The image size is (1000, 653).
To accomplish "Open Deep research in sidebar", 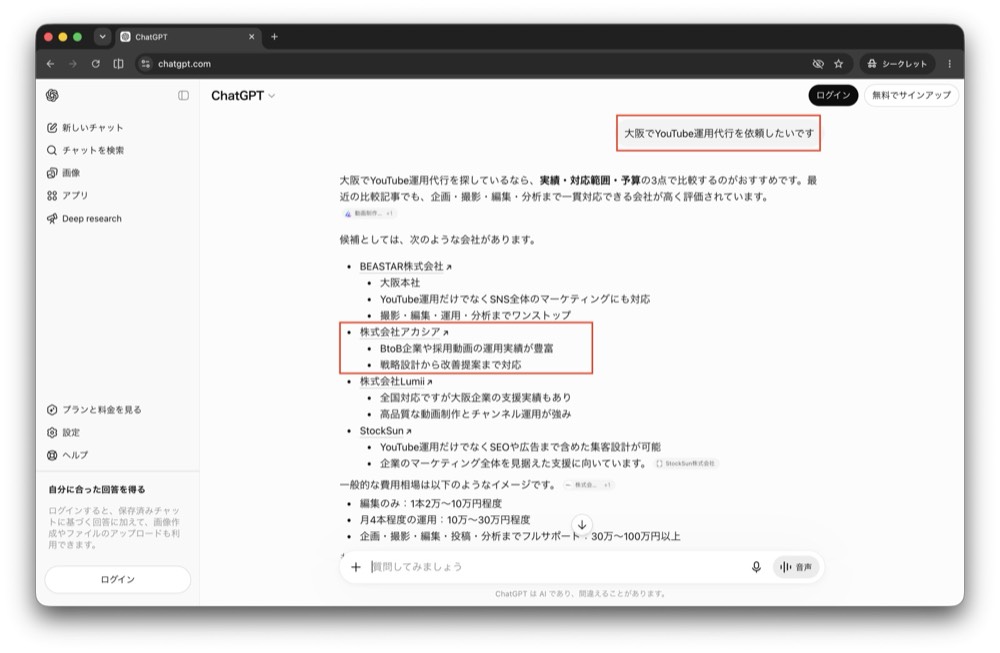I will coord(84,218).
